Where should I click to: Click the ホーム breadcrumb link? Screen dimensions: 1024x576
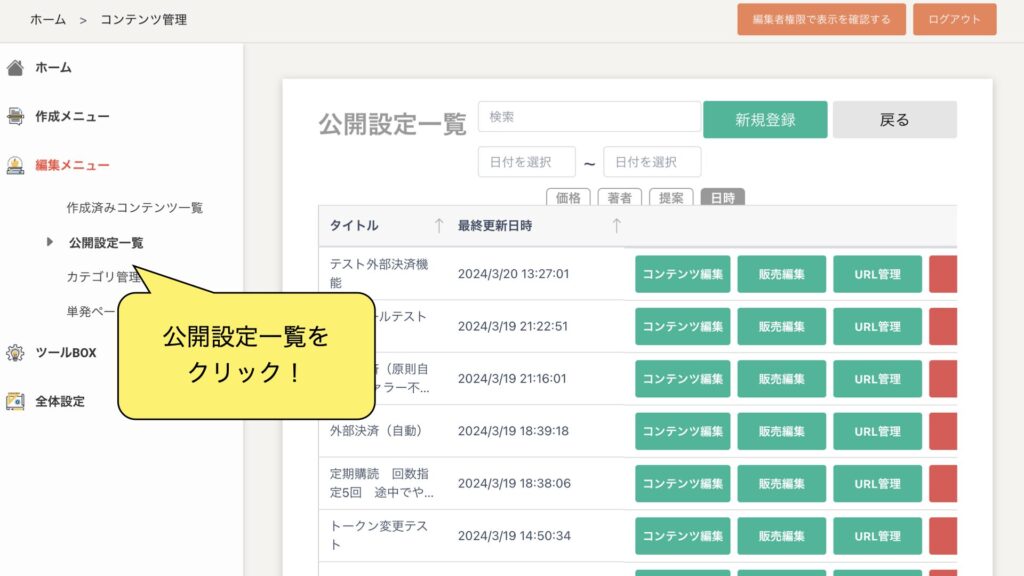[x=48, y=19]
